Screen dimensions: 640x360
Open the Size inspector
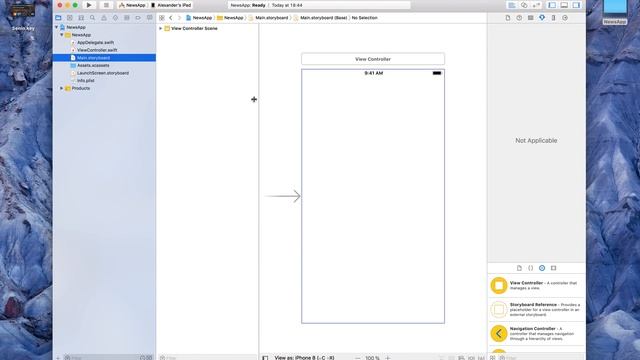(x=553, y=18)
